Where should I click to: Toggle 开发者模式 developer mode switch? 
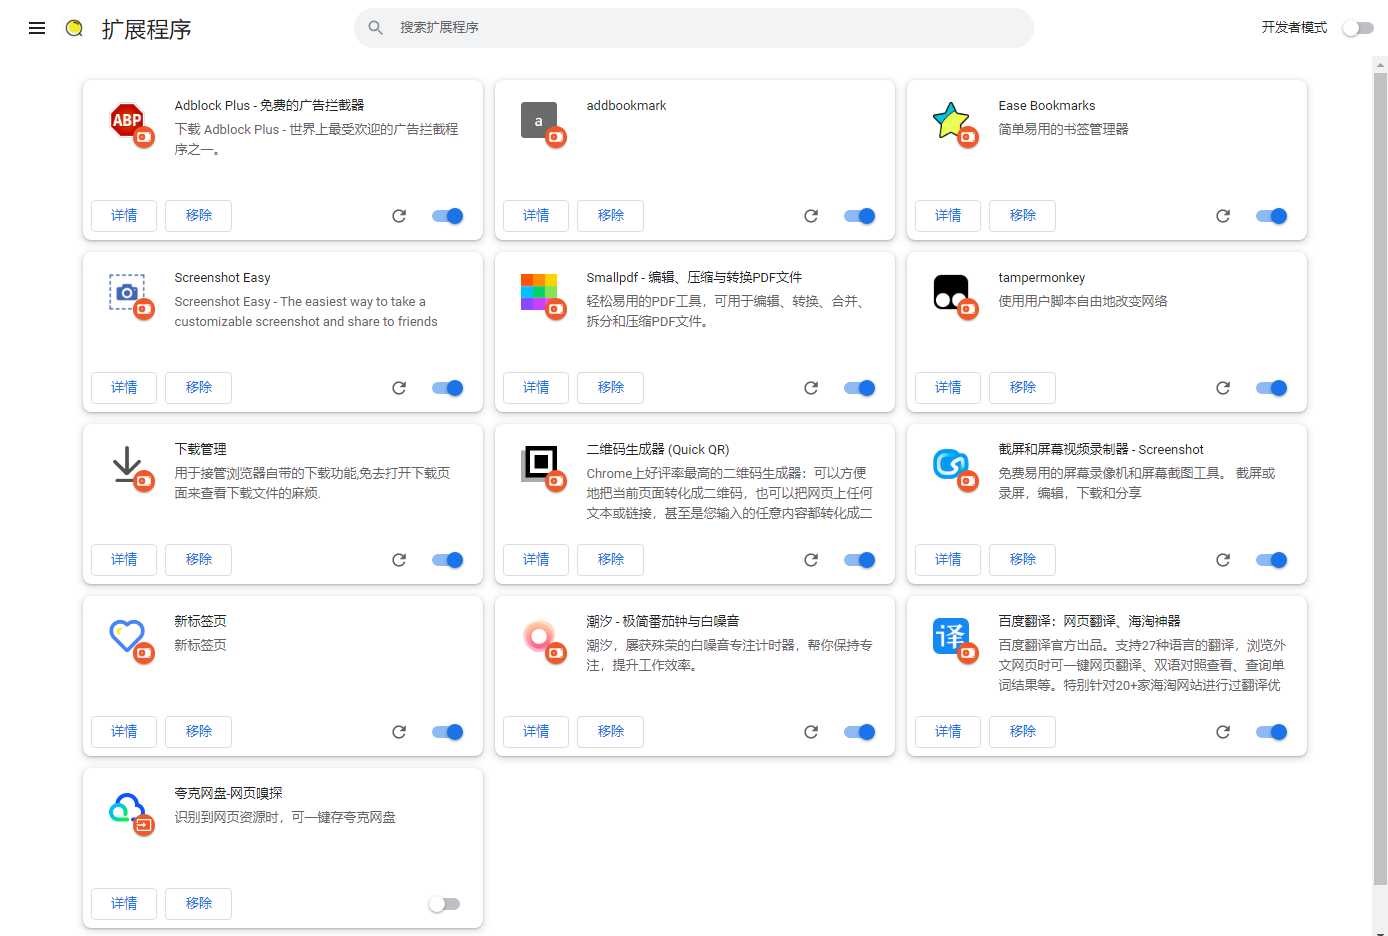[1357, 28]
